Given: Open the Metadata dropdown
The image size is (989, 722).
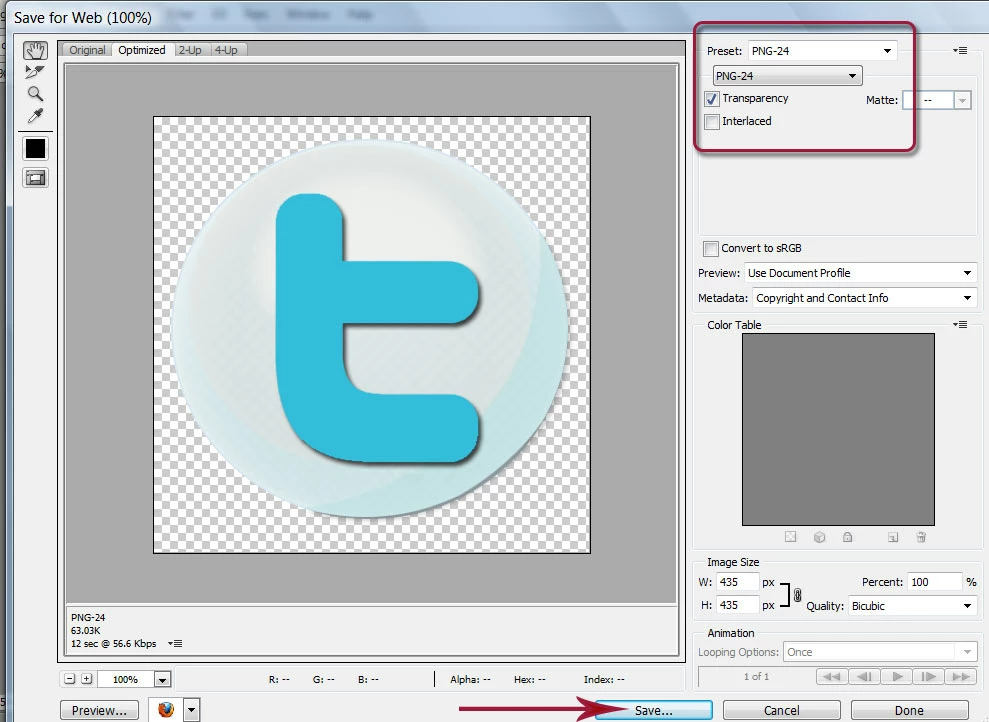Looking at the screenshot, I should [x=865, y=298].
